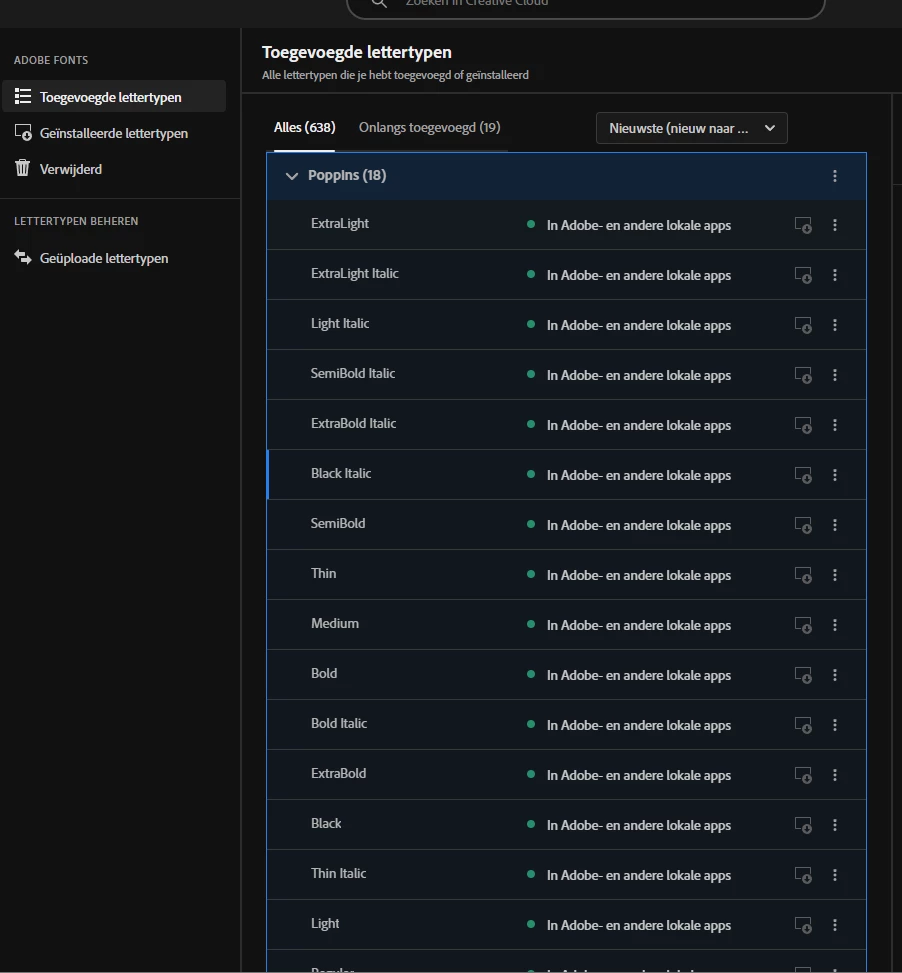Select the Black Italic font name
Screen dimensions: 902x973
341,473
